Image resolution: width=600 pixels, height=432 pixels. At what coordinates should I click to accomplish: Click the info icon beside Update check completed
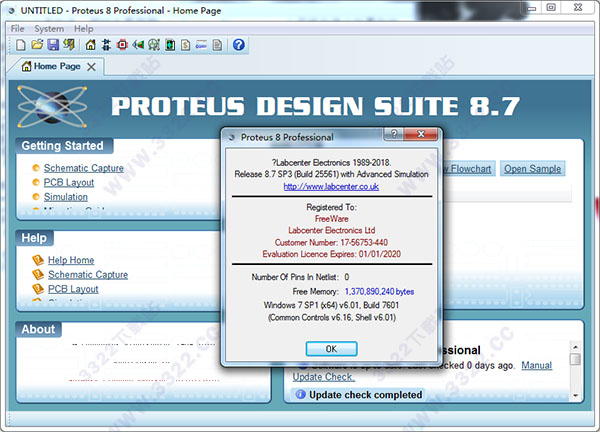pyautogui.click(x=300, y=394)
